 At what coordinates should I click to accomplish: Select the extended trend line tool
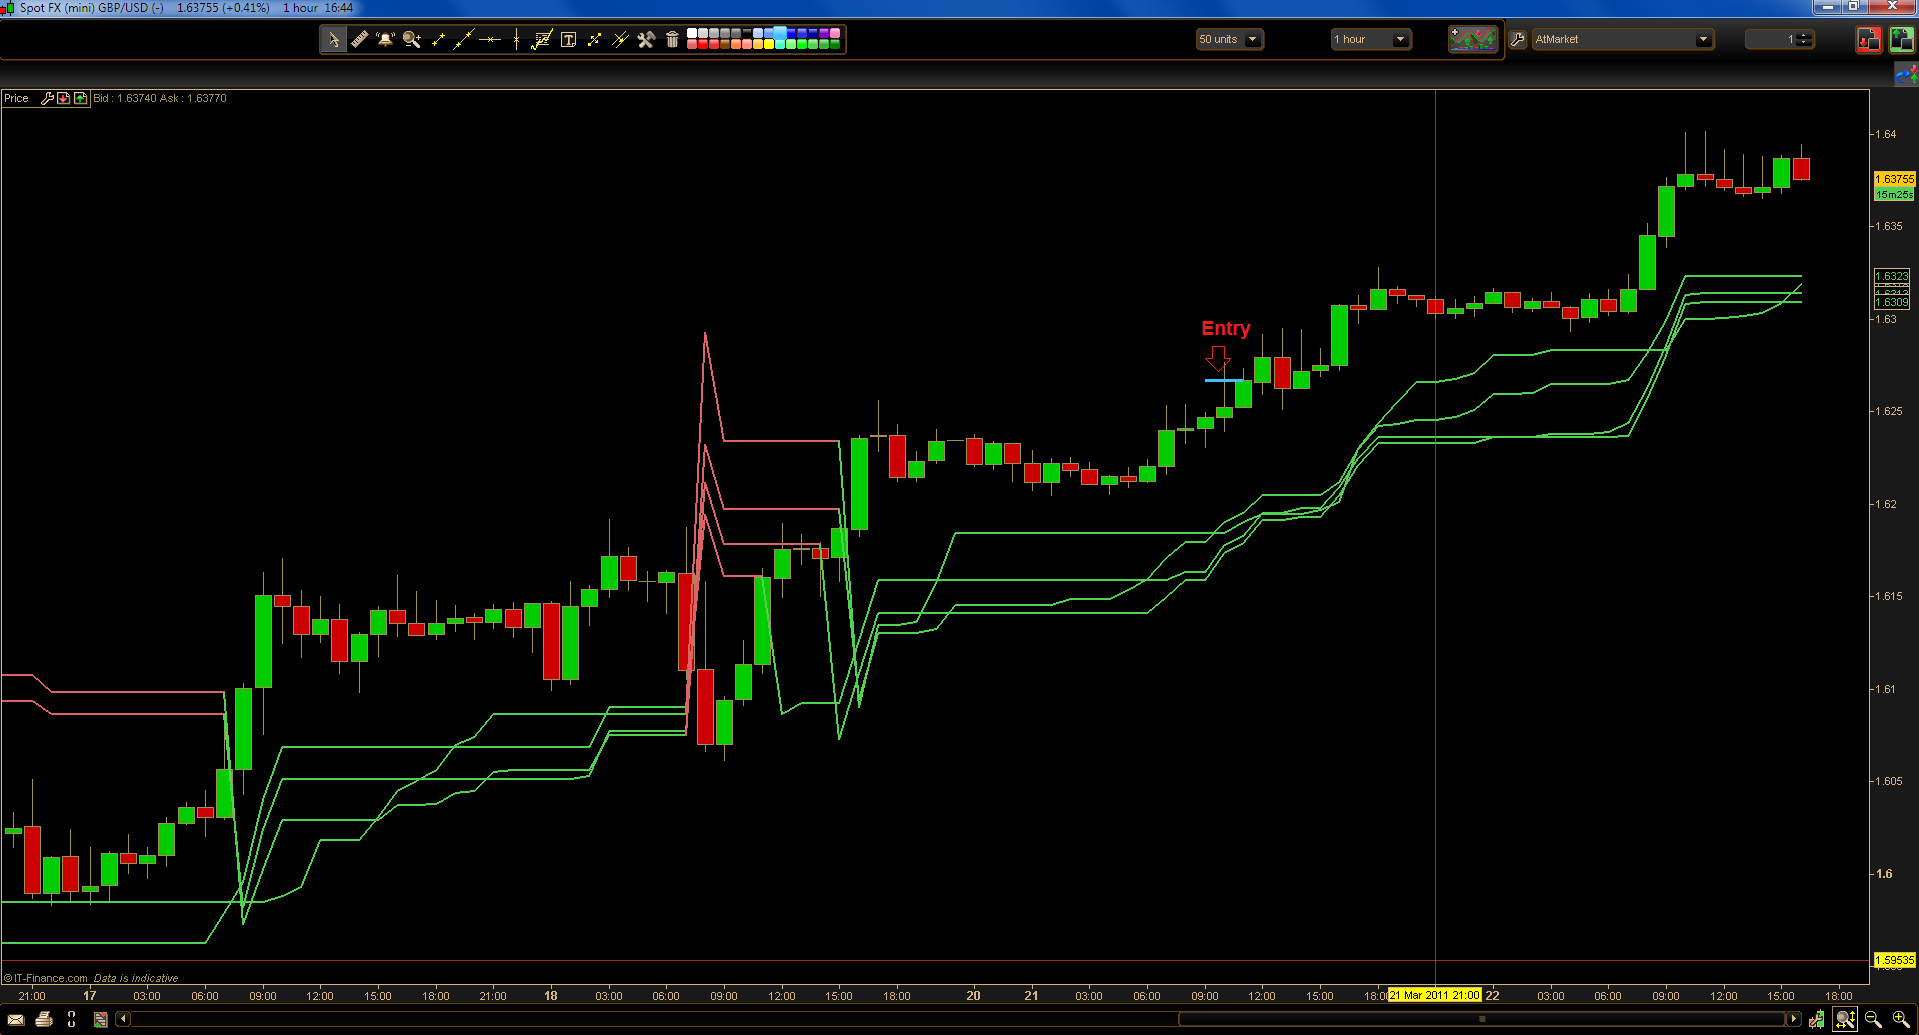(x=464, y=40)
